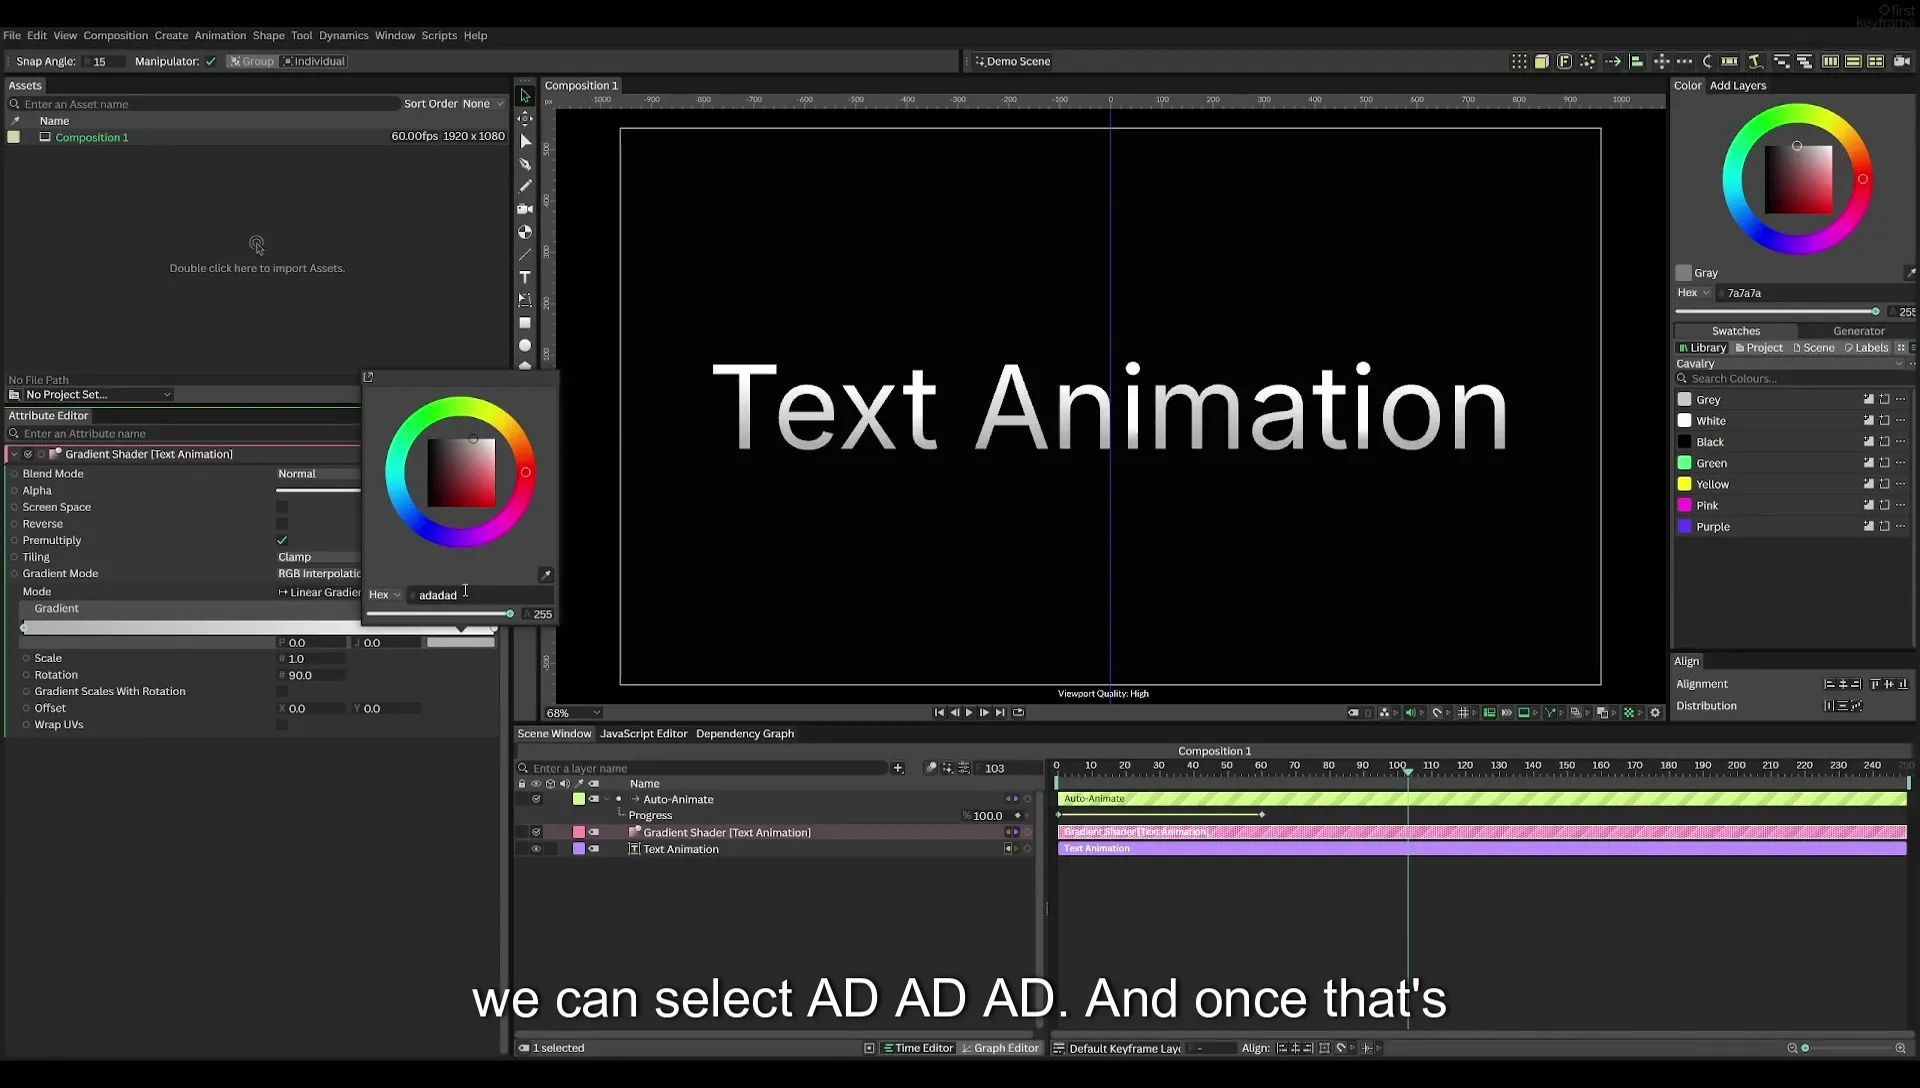Add a new layer with the plus icon
Viewport: 1920px width, 1088px height.
tap(898, 768)
